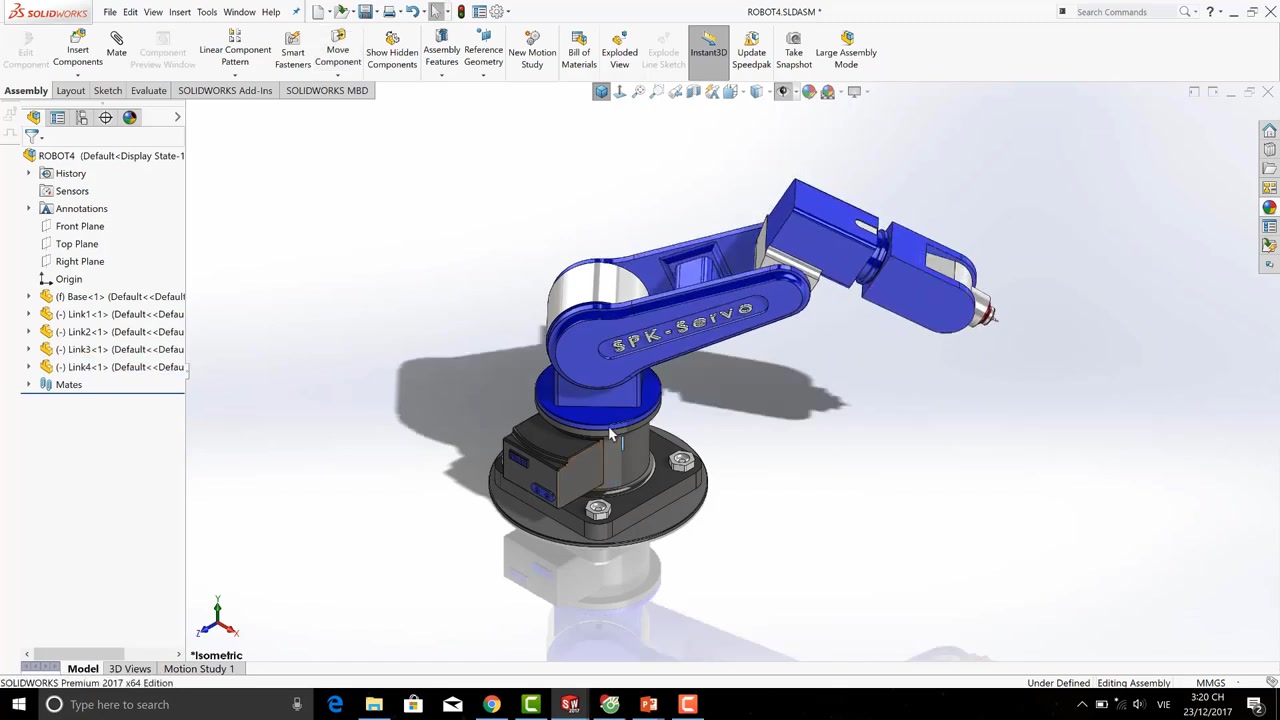Open PropertyManager tab icon
The height and width of the screenshot is (720, 1280).
click(58, 118)
